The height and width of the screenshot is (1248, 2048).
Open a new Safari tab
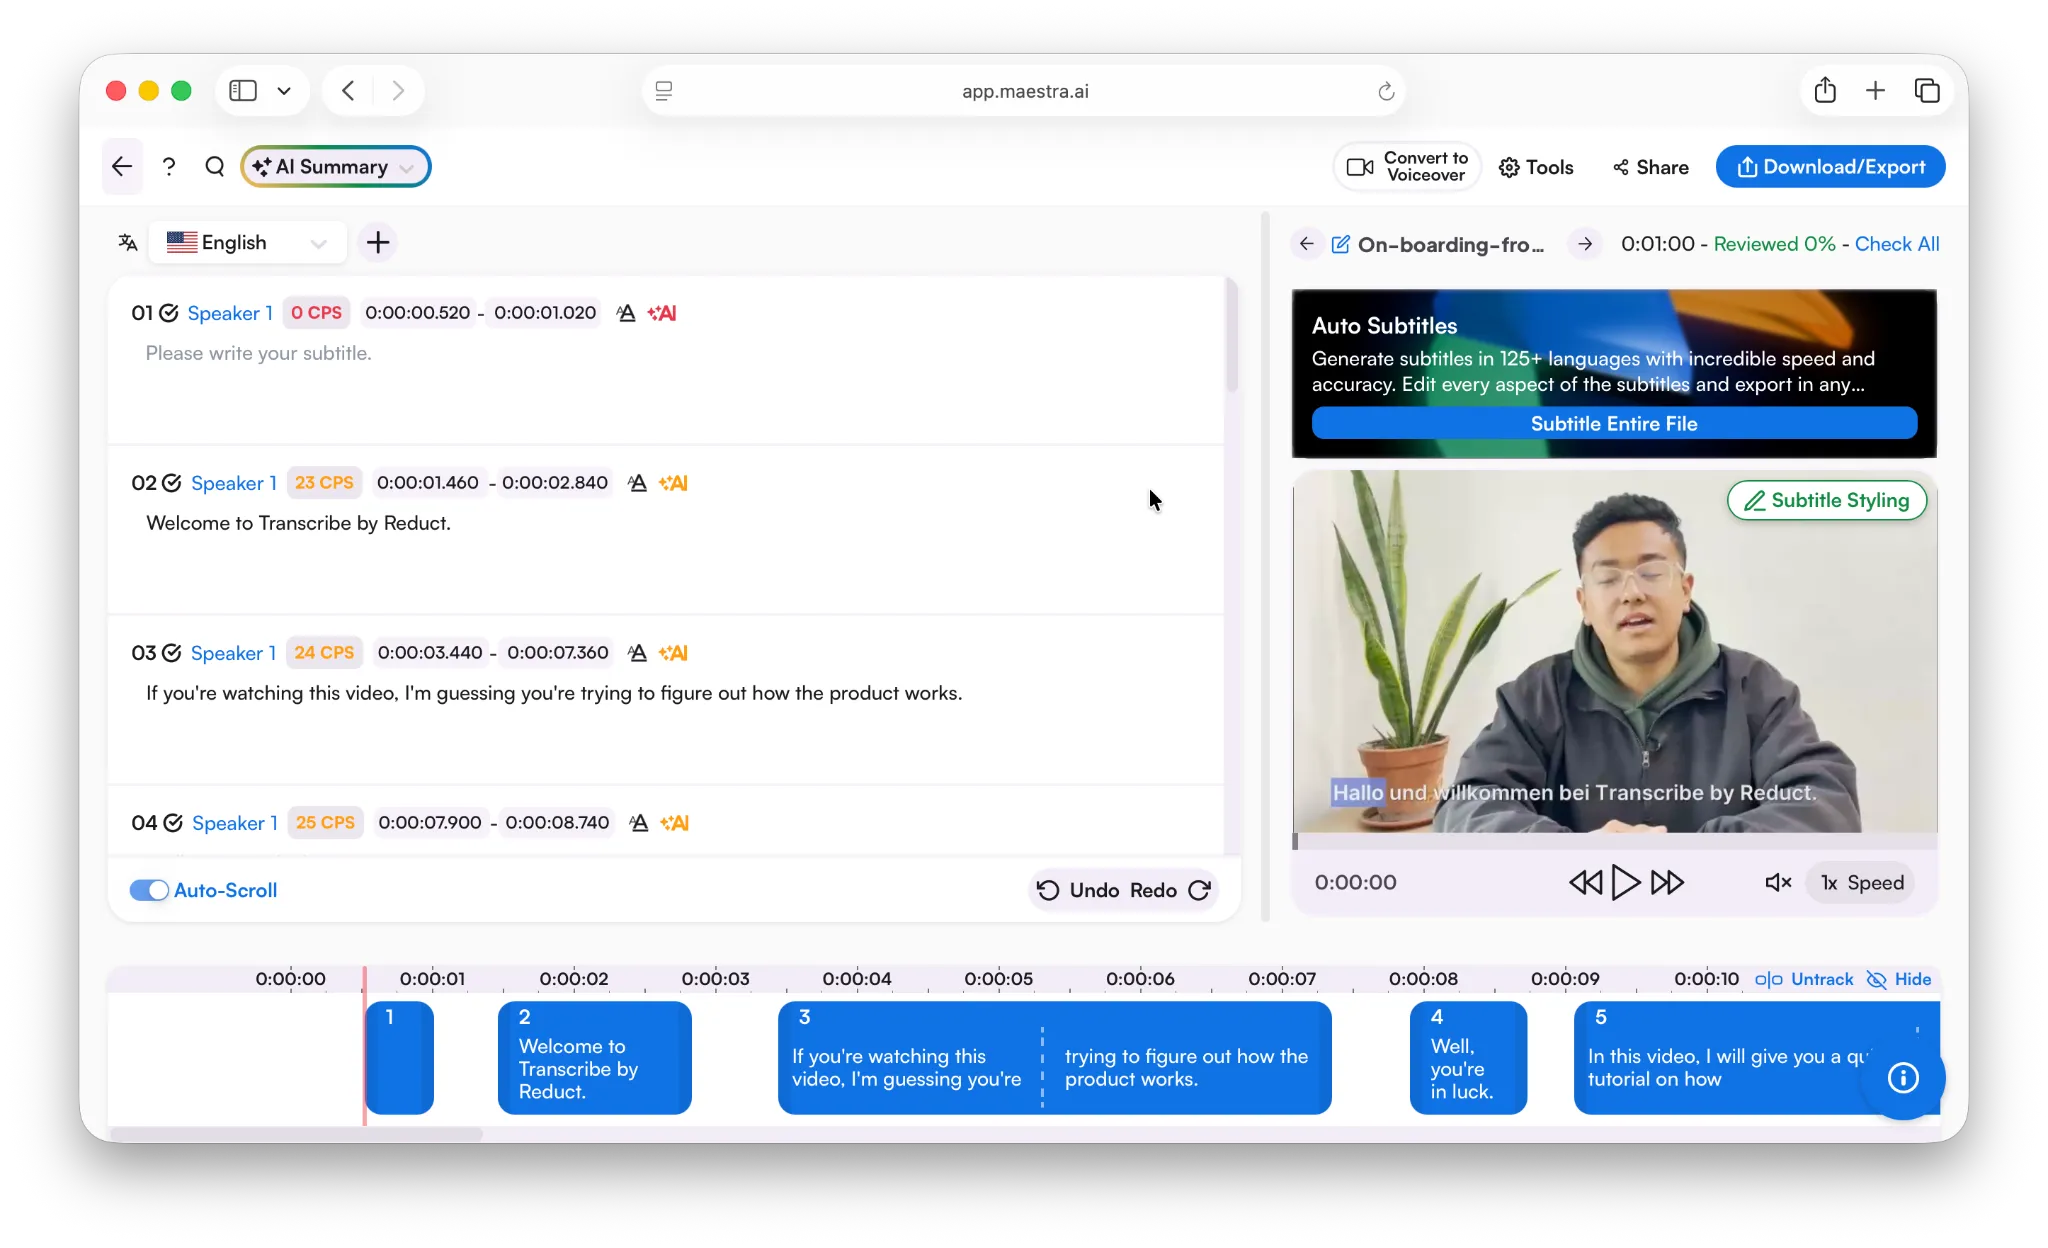click(1876, 91)
